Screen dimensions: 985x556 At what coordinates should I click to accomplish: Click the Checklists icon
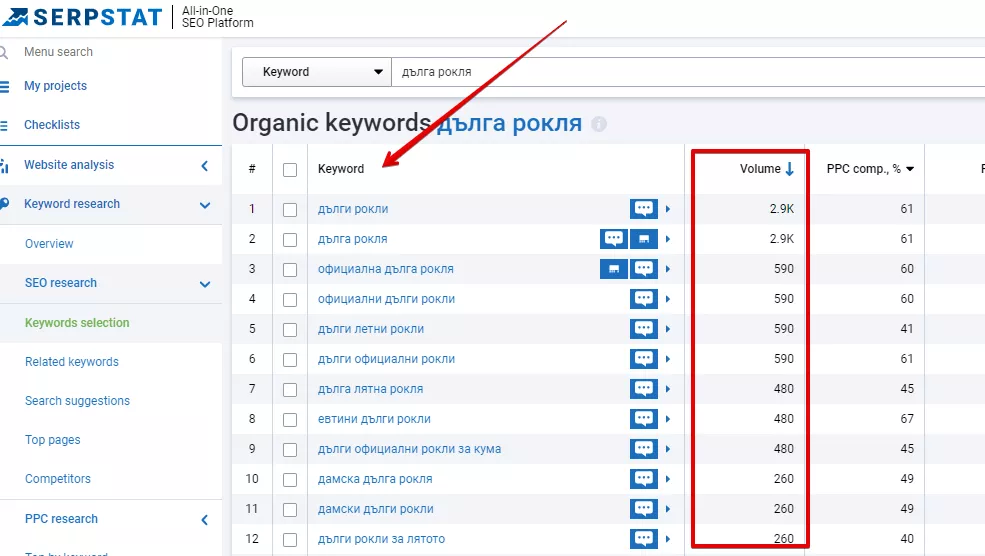coord(4,125)
